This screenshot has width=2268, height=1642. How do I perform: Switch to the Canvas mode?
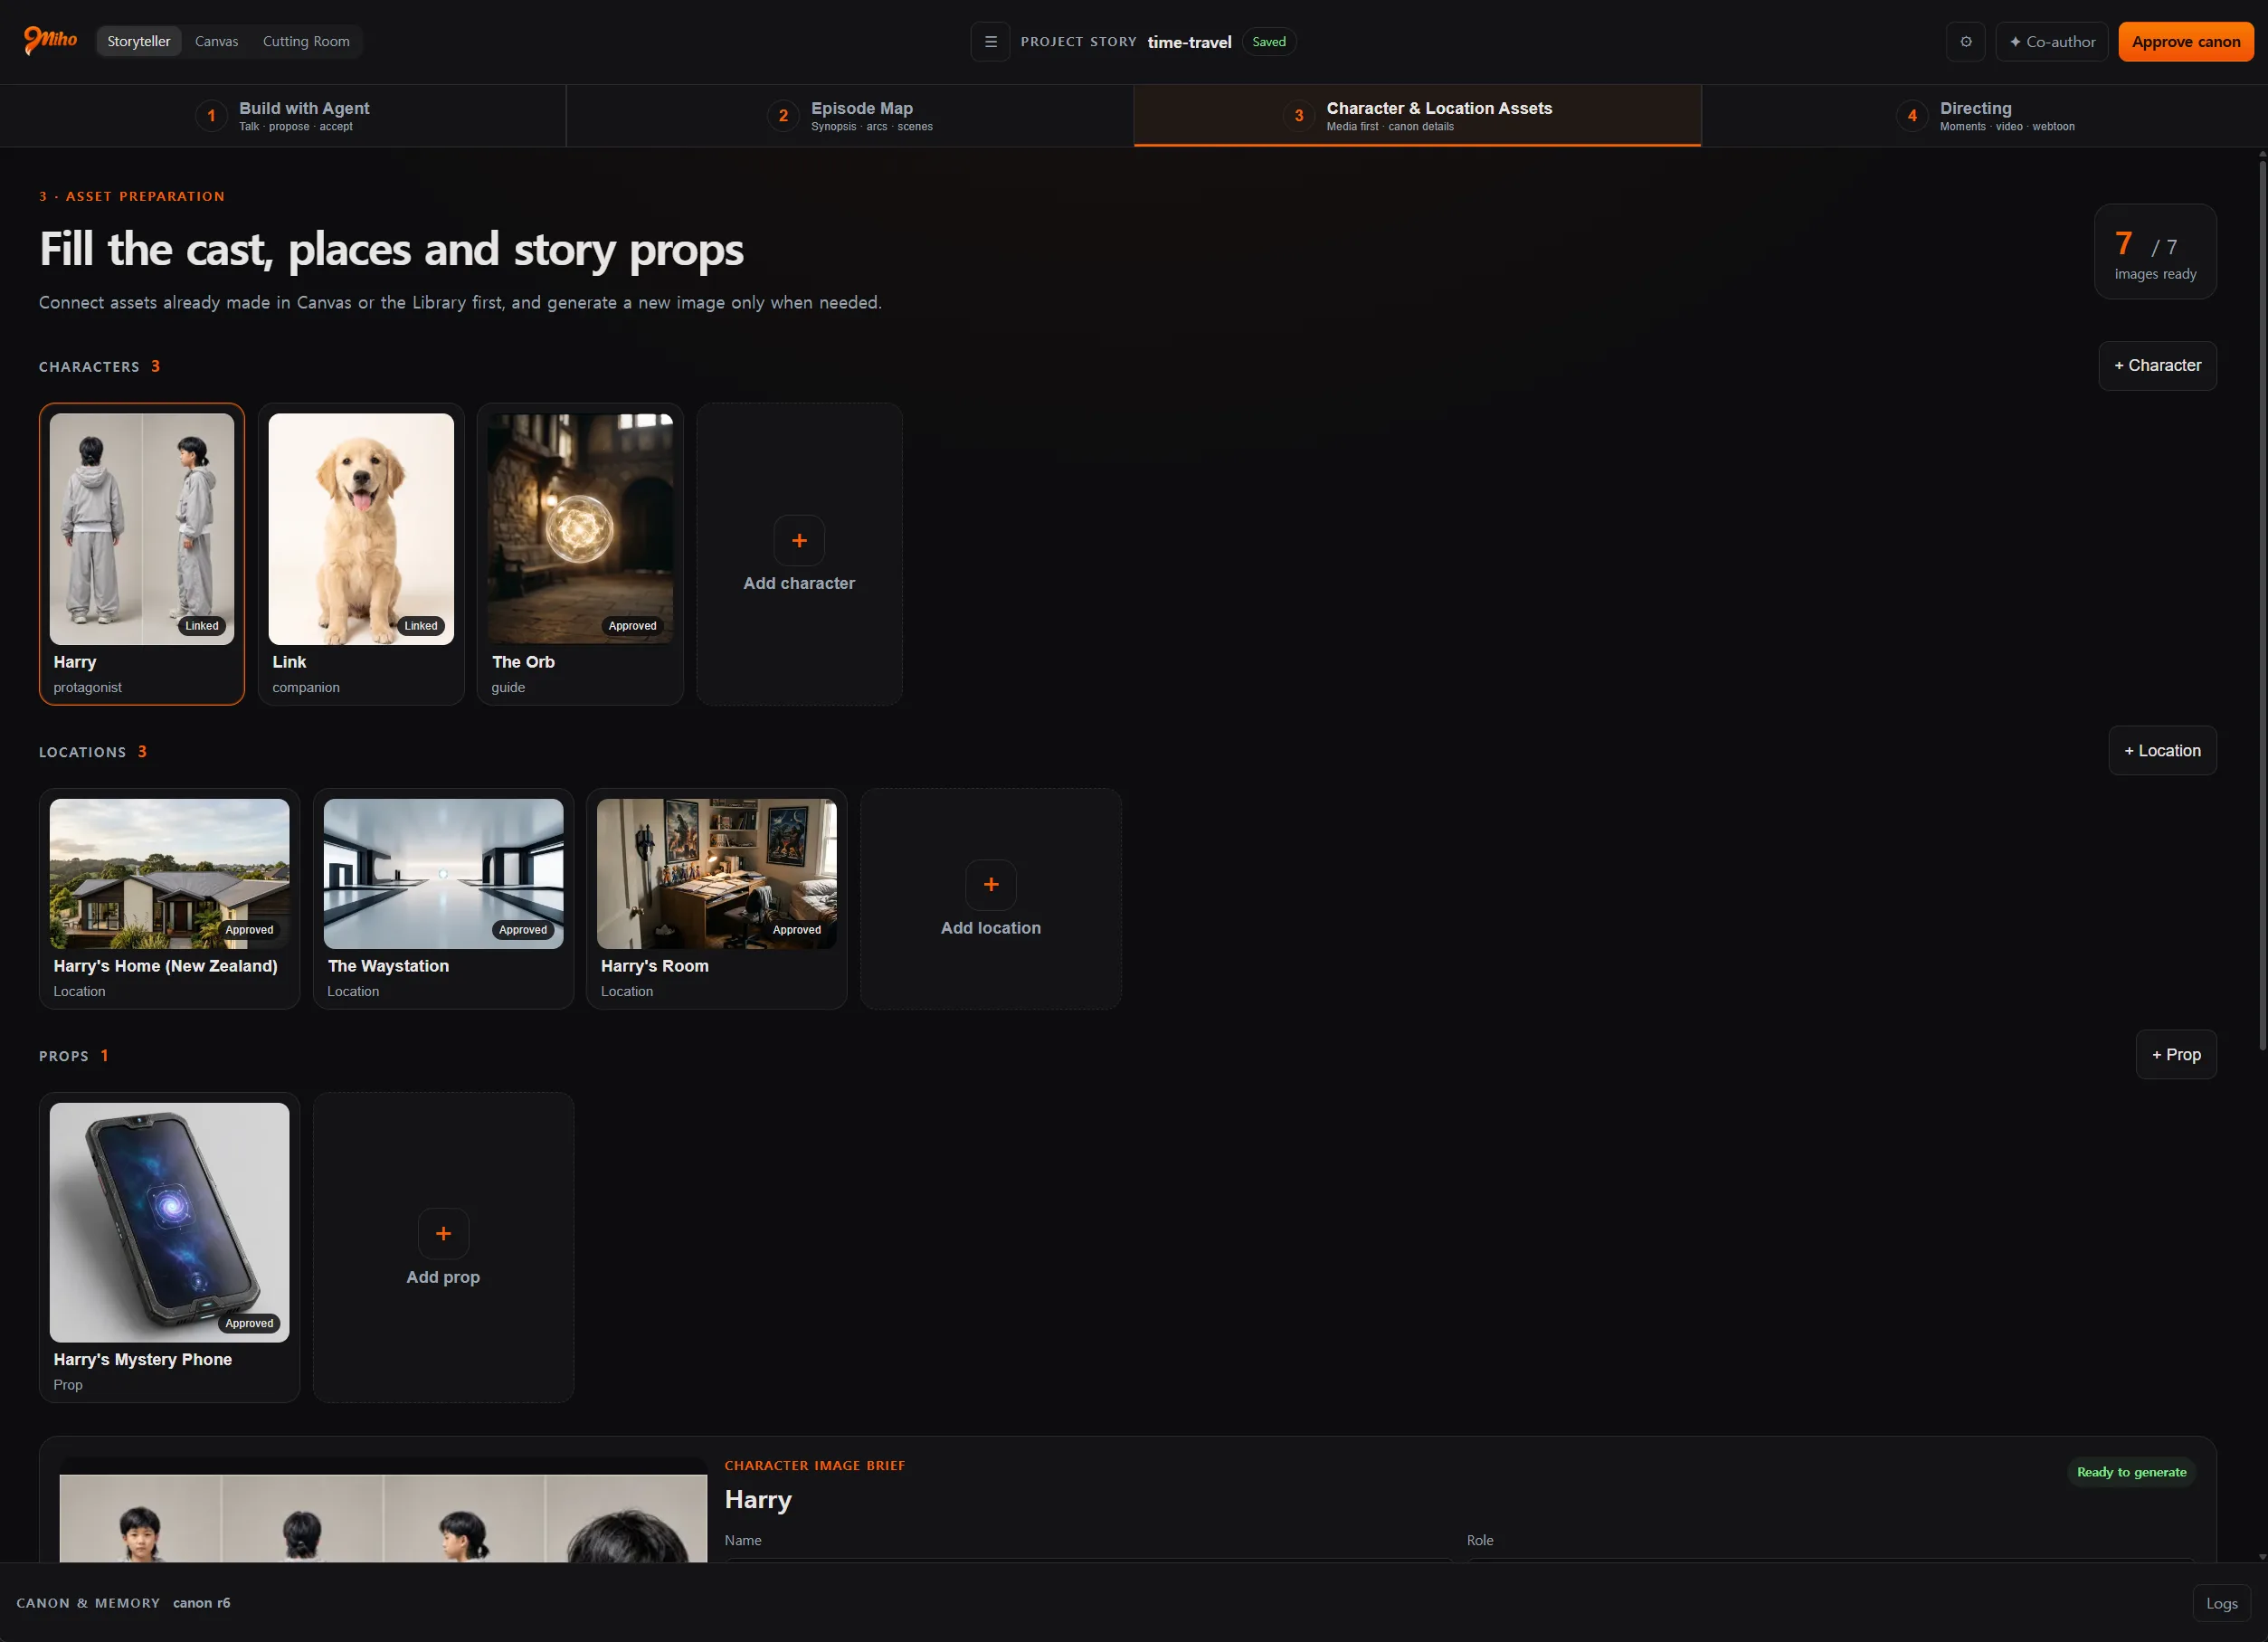pos(216,42)
